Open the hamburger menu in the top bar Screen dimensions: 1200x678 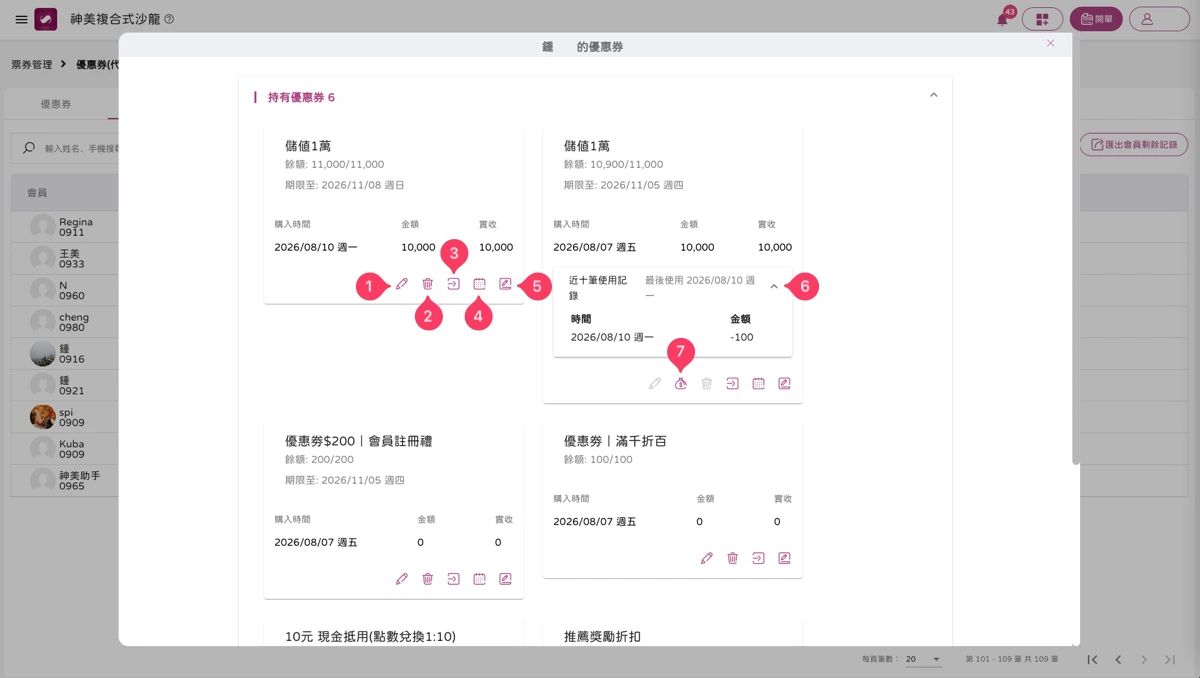click(x=21, y=19)
